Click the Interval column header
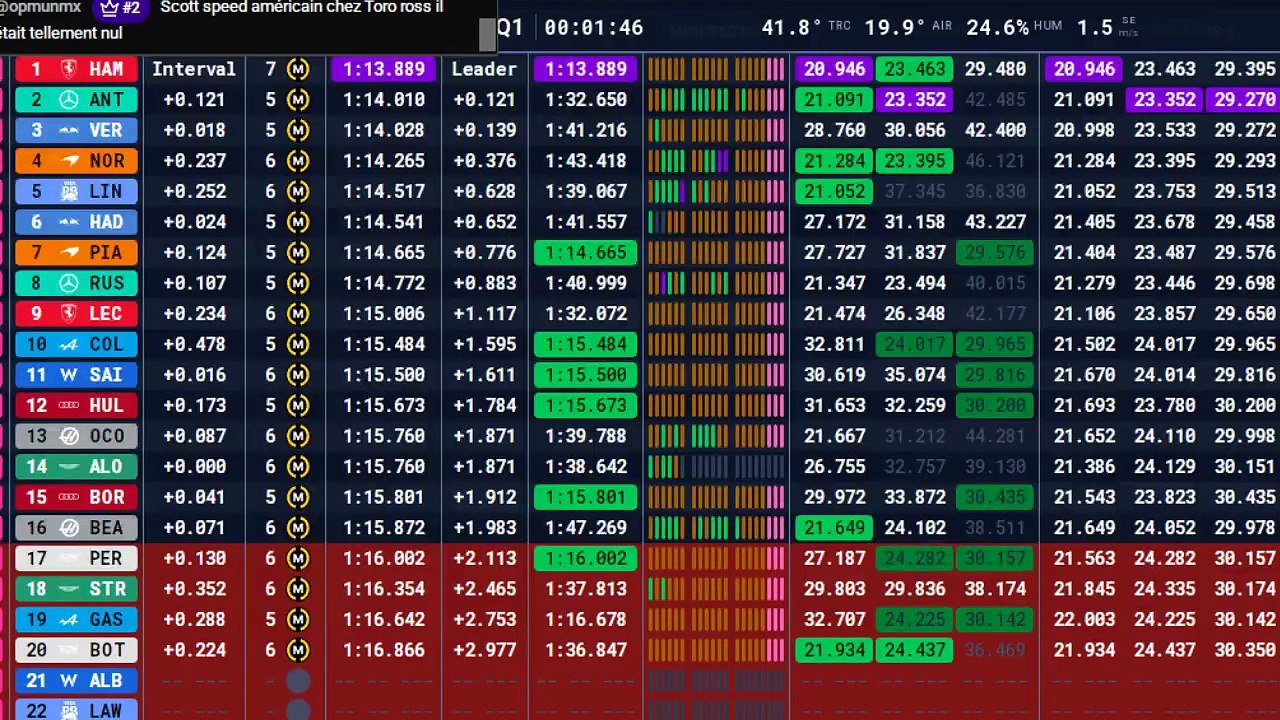The height and width of the screenshot is (720, 1280). (x=194, y=69)
